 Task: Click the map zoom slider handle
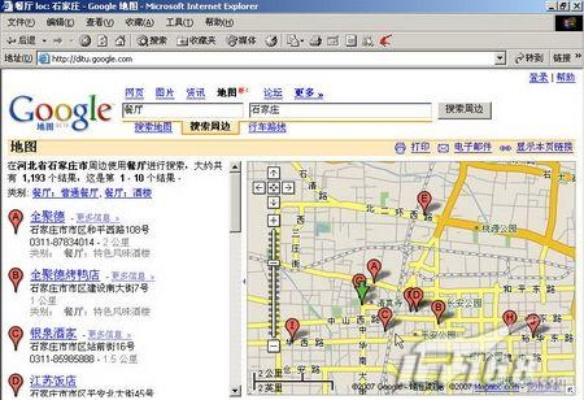[x=273, y=263]
